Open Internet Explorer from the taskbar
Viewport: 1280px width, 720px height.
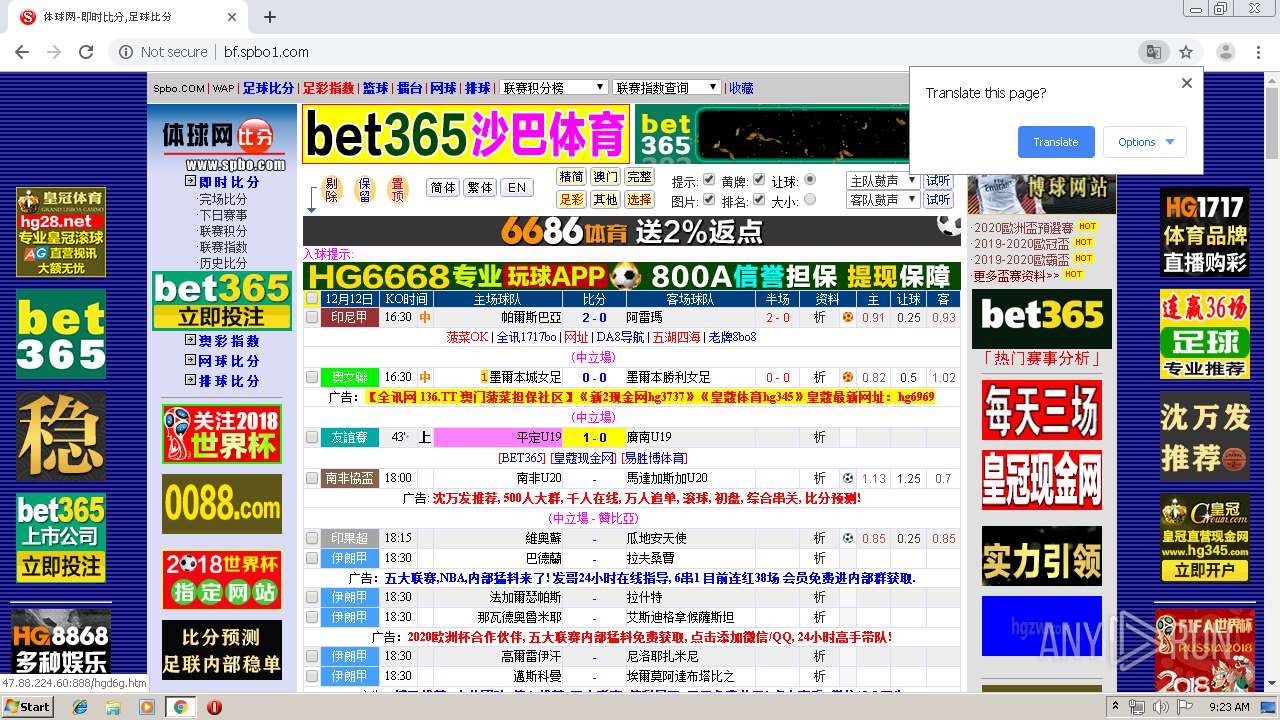(x=81, y=707)
